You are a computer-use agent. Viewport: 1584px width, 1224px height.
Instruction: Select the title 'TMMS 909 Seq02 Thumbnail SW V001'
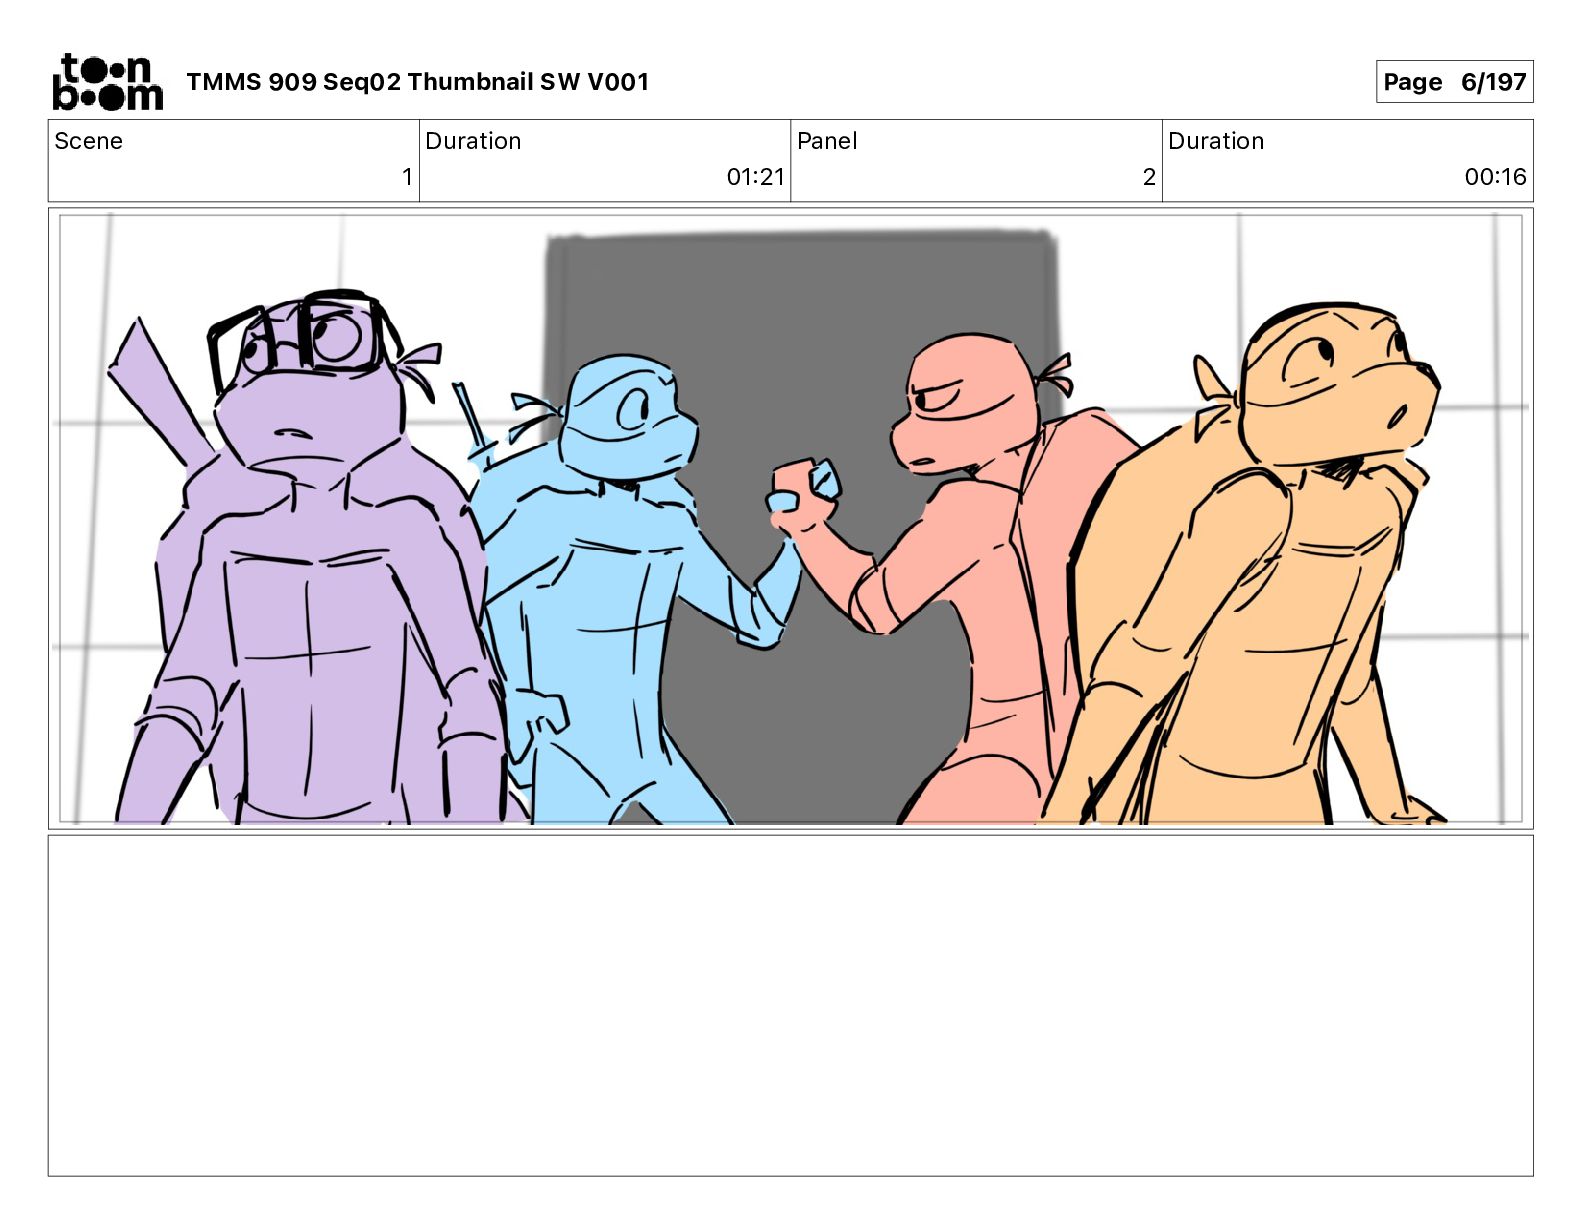417,82
